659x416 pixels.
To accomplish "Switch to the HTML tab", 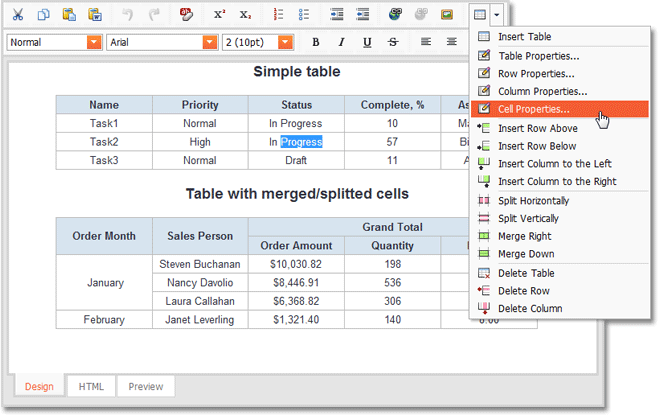I will (91, 386).
